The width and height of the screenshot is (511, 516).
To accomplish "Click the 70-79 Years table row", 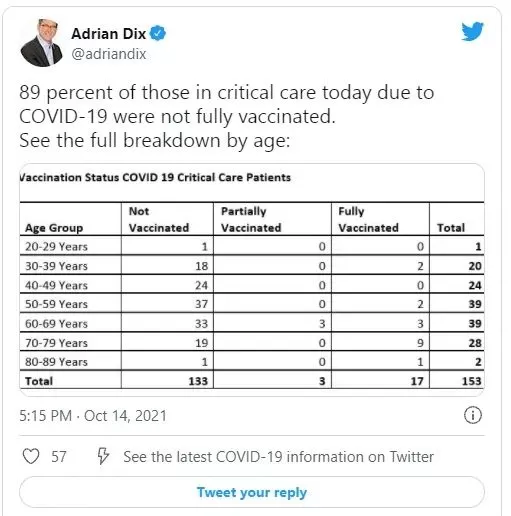I will pyautogui.click(x=252, y=343).
